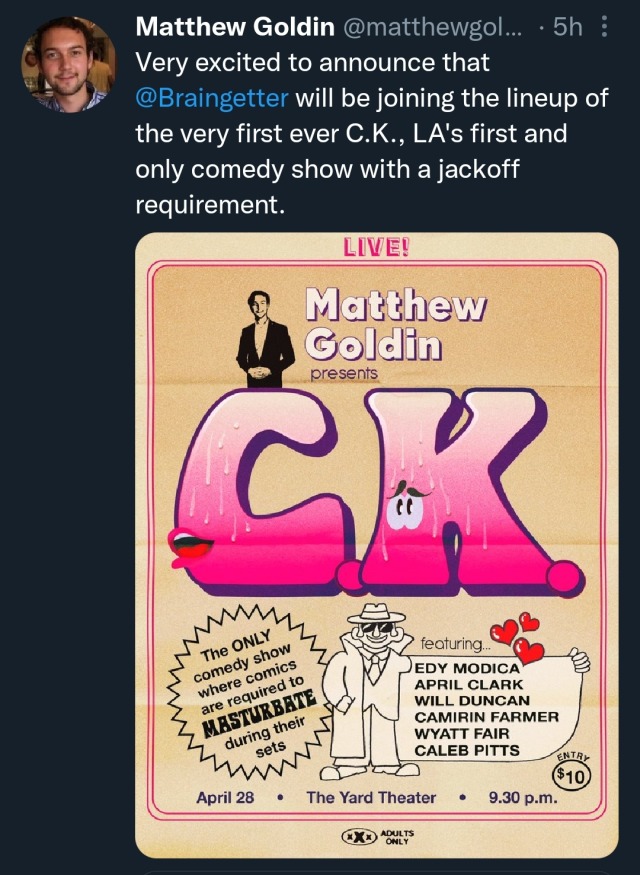Click The Yard Theater venue text
Screen dimensions: 640x875
point(371,797)
